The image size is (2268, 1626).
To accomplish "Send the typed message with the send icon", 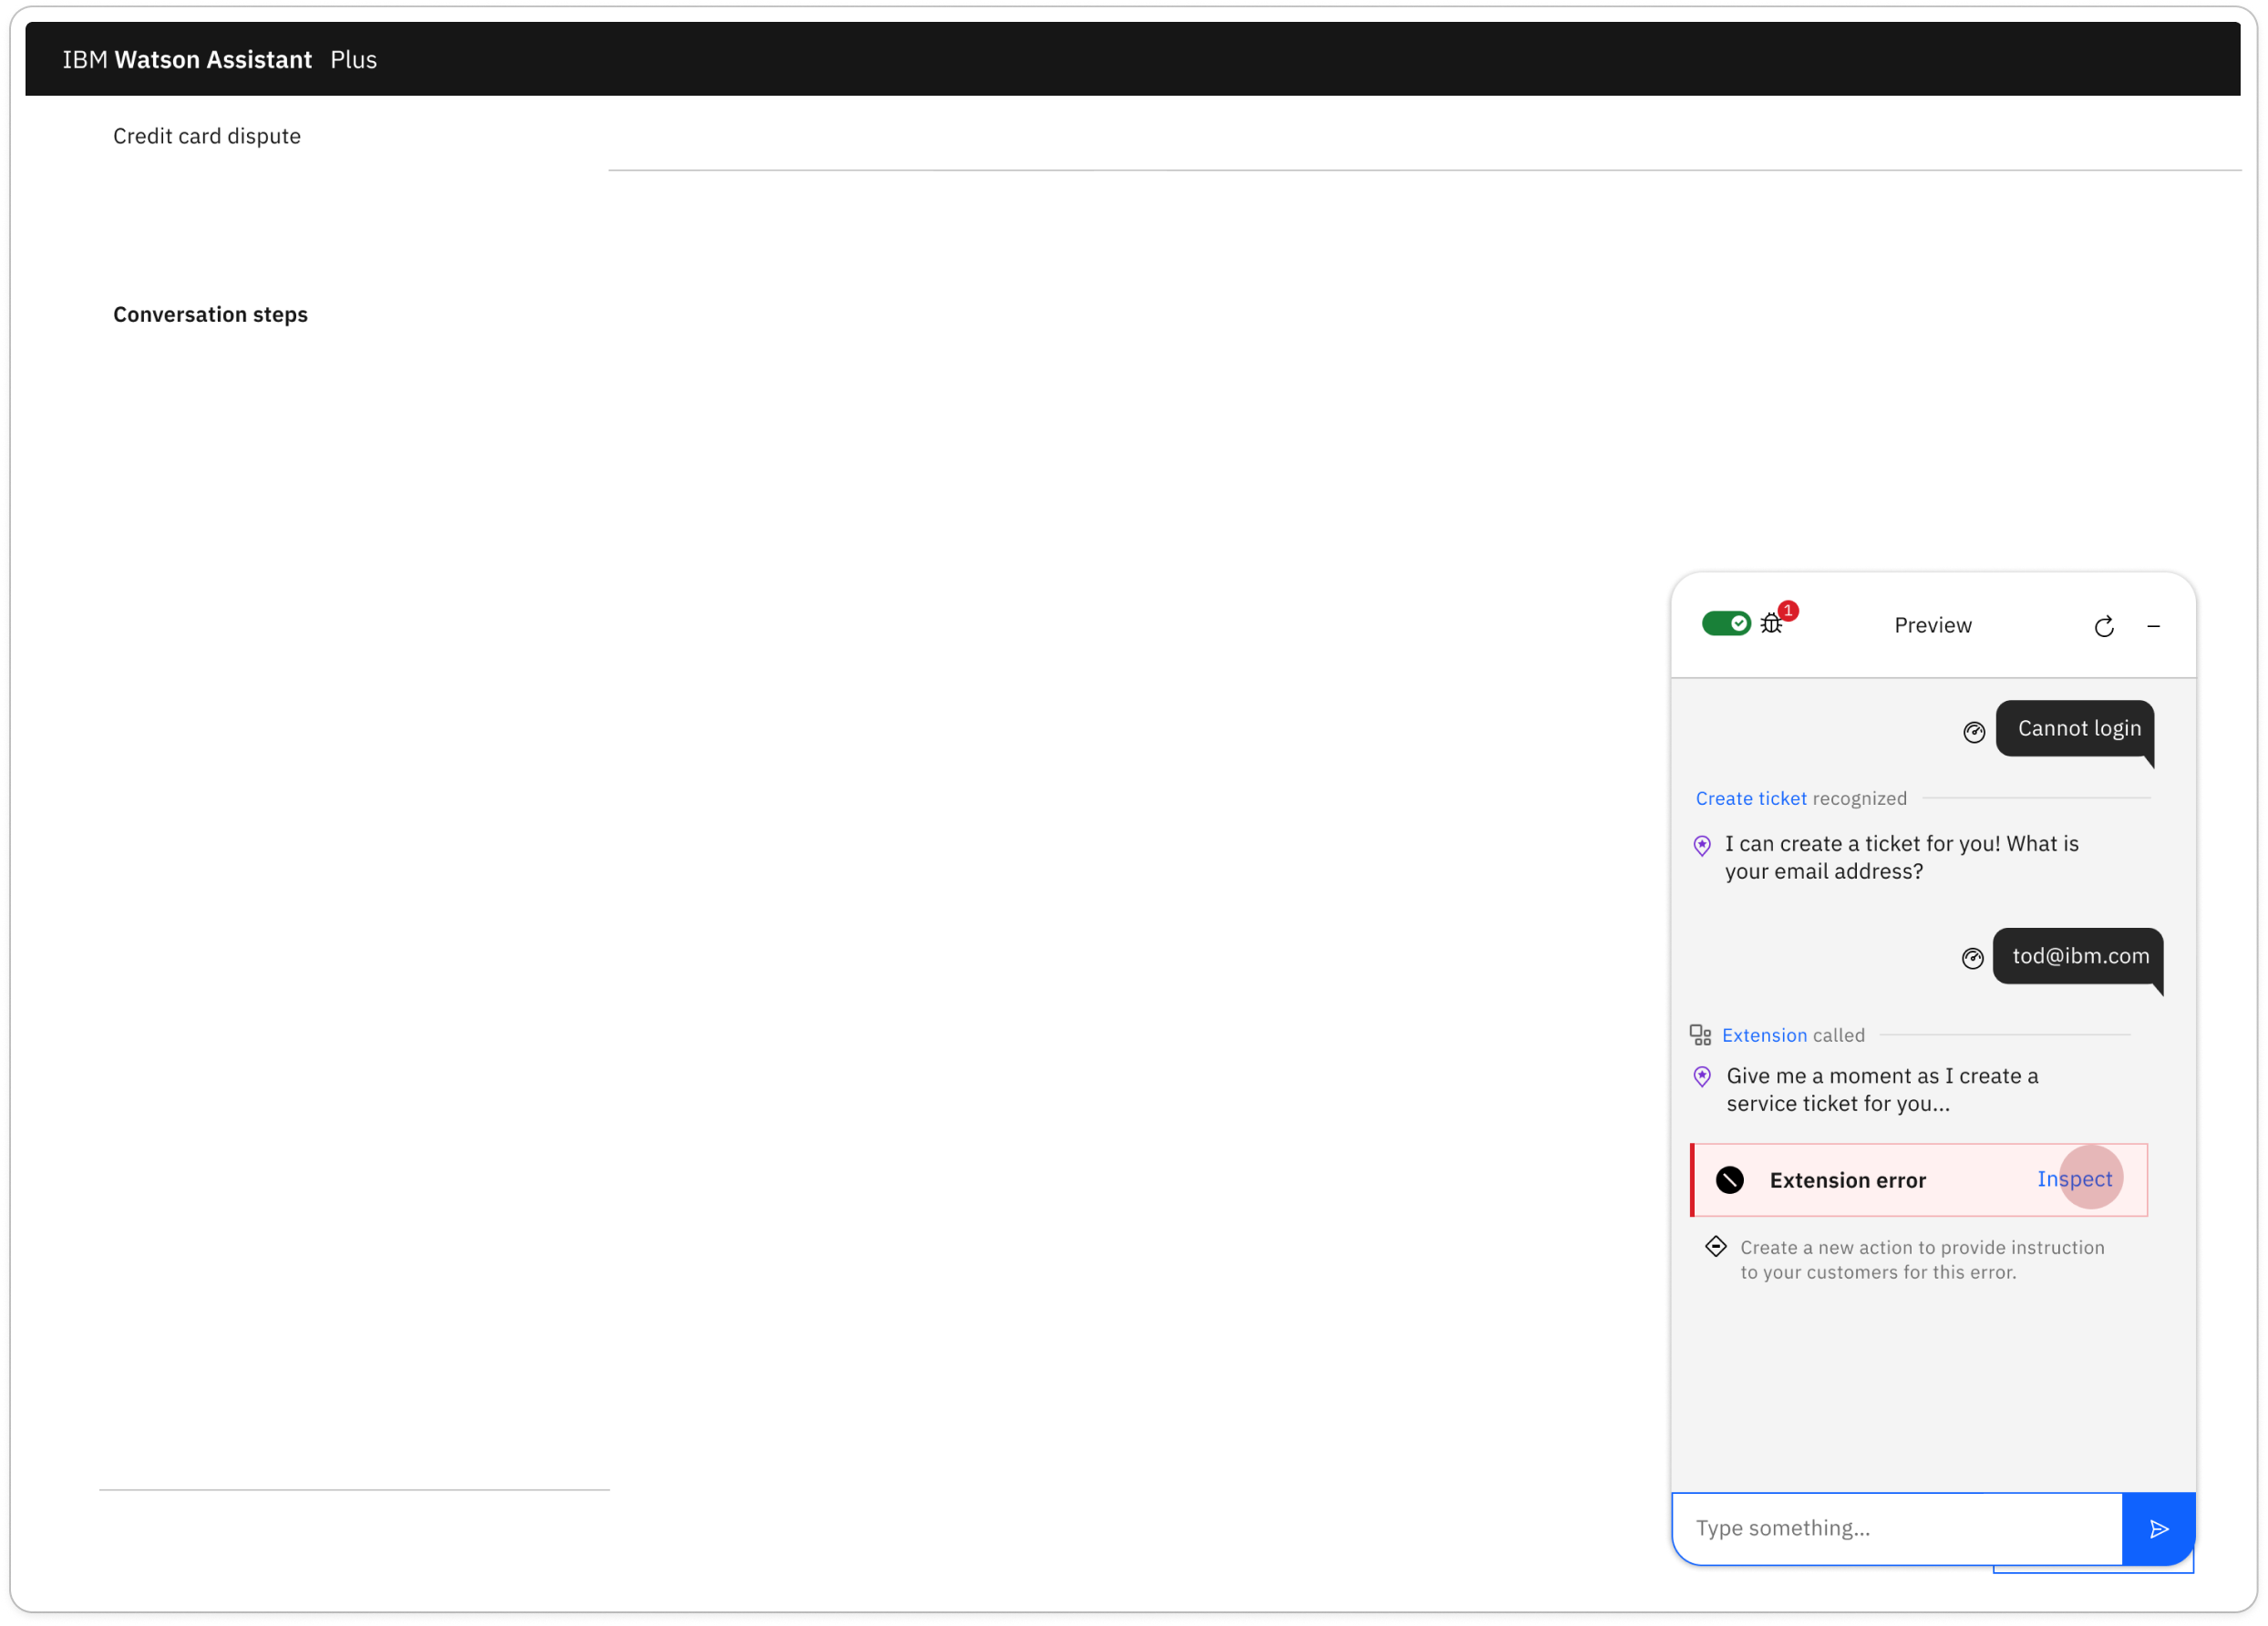I will (x=2159, y=1528).
